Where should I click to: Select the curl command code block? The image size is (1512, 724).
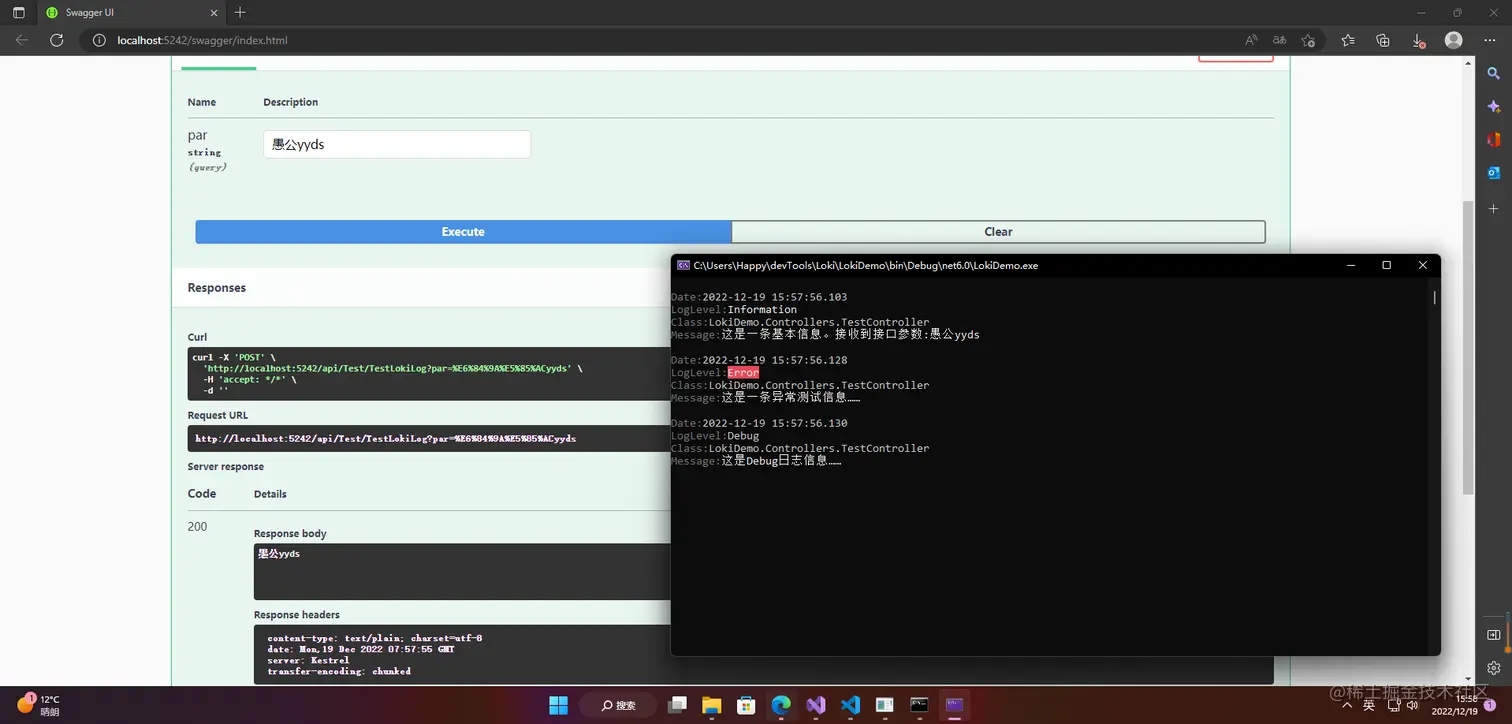[430, 374]
